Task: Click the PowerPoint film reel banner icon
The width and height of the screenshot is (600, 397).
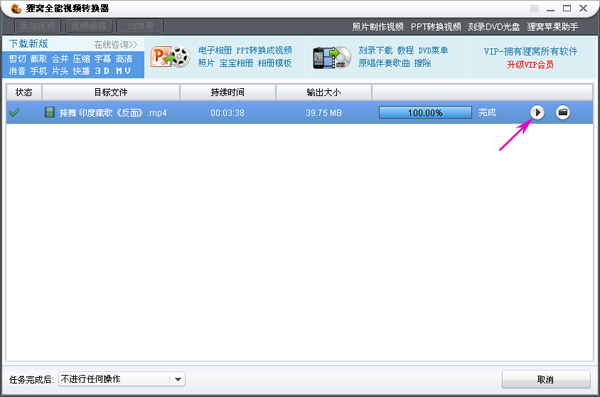Action: point(170,57)
